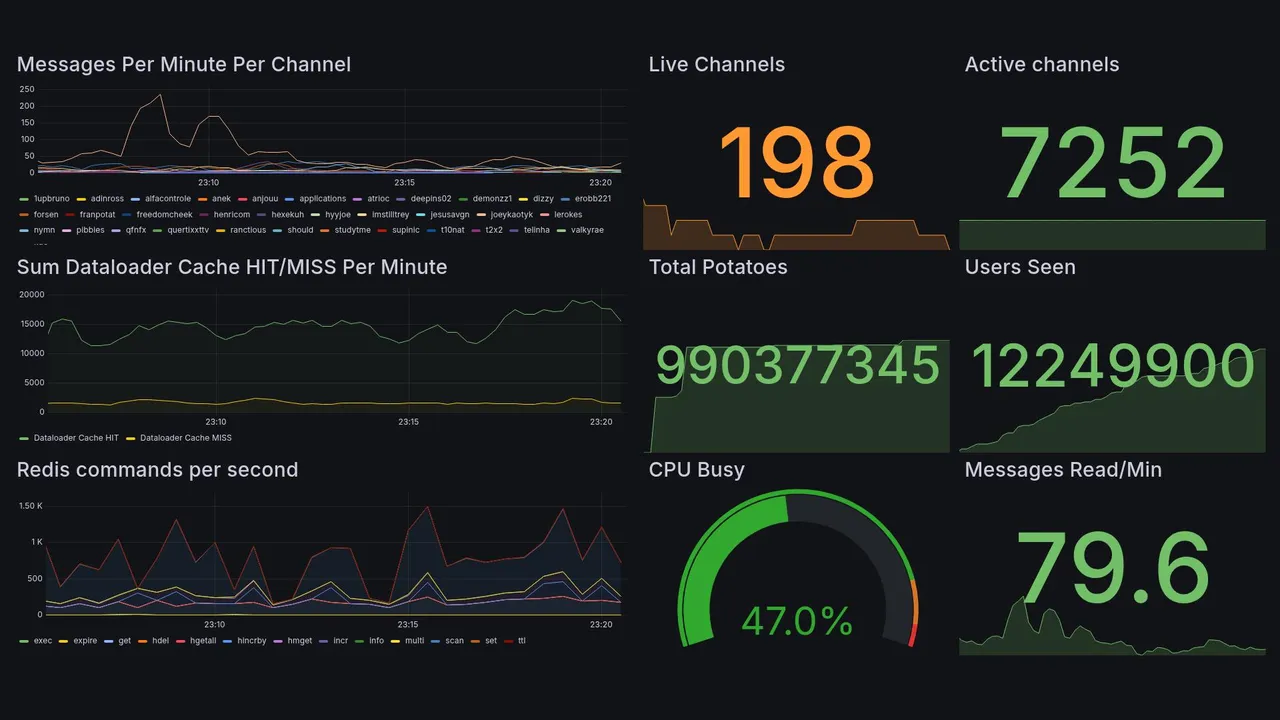Click the 12249900 Users Seen value
The height and width of the screenshot is (720, 1280).
tap(1113, 365)
